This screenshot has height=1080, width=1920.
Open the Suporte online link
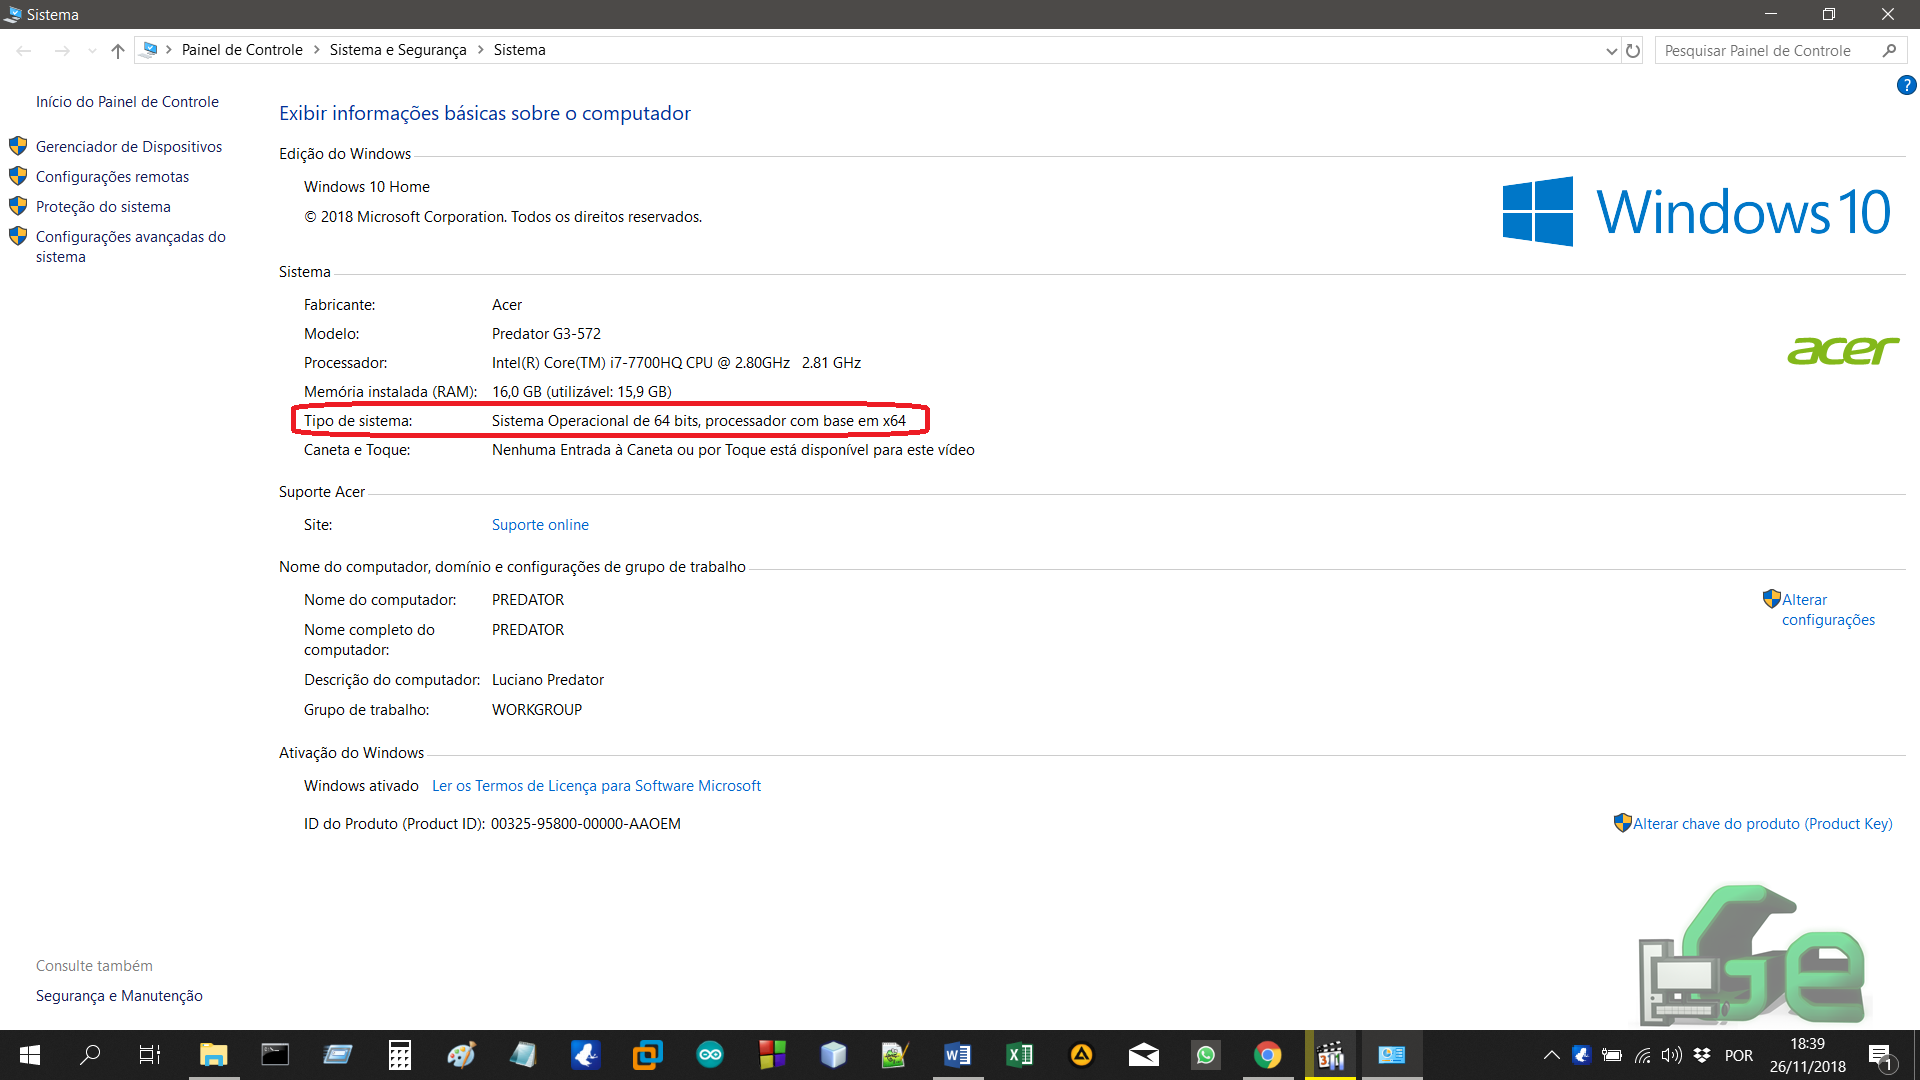tap(540, 525)
